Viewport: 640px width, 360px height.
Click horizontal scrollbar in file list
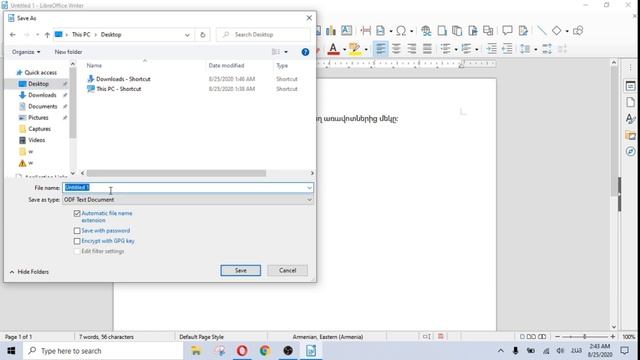click(176, 173)
